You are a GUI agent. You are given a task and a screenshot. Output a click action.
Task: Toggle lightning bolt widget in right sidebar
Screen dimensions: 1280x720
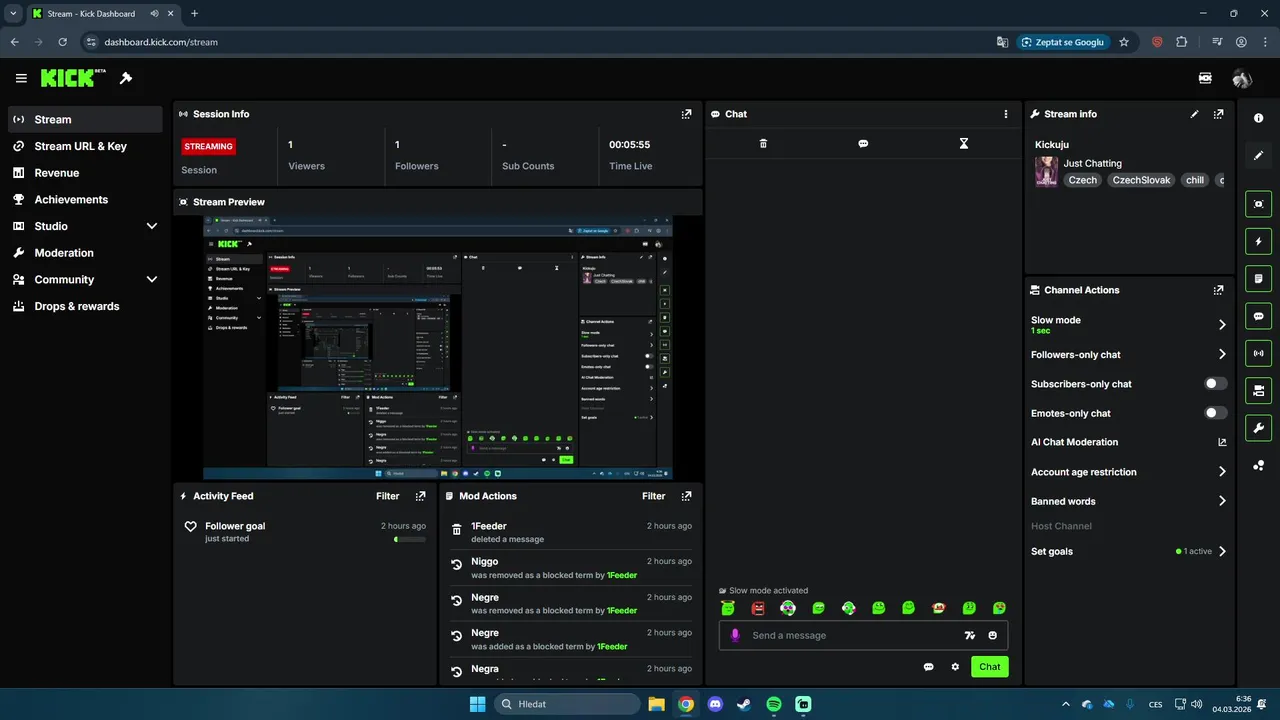(1258, 241)
